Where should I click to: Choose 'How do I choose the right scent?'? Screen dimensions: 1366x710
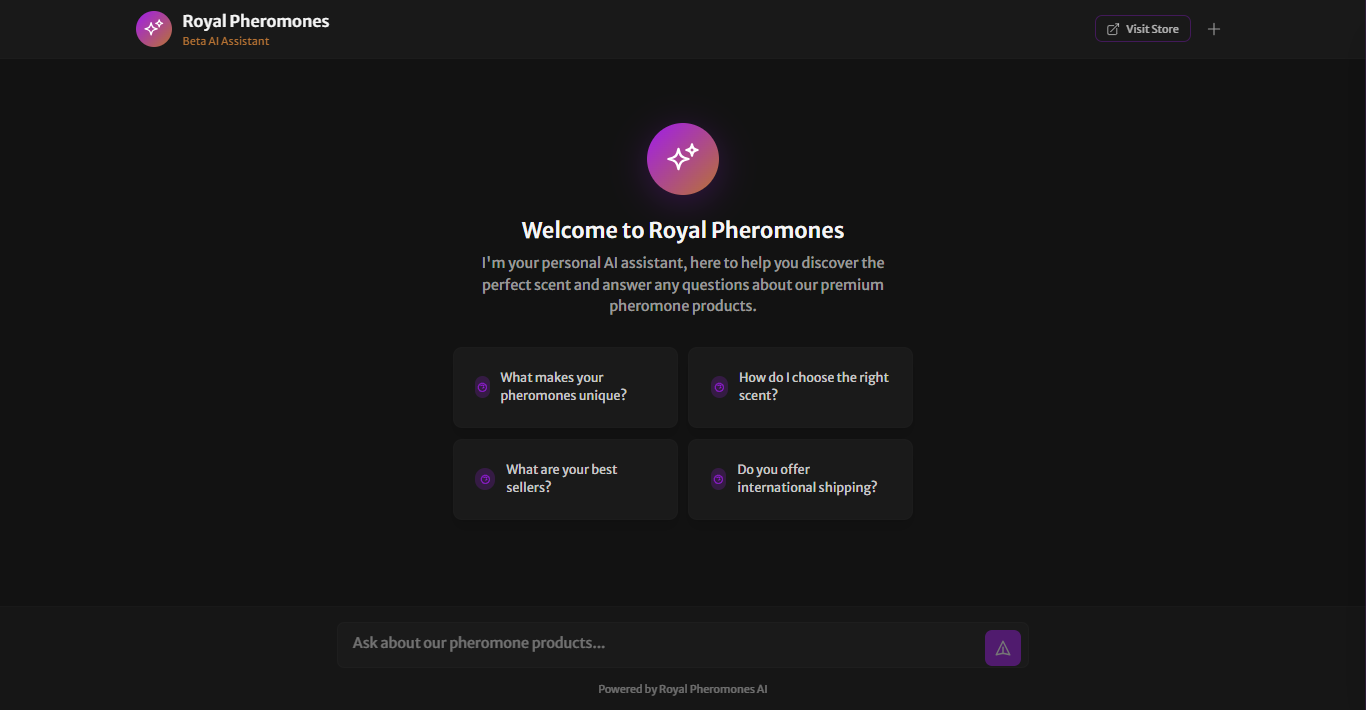(800, 387)
